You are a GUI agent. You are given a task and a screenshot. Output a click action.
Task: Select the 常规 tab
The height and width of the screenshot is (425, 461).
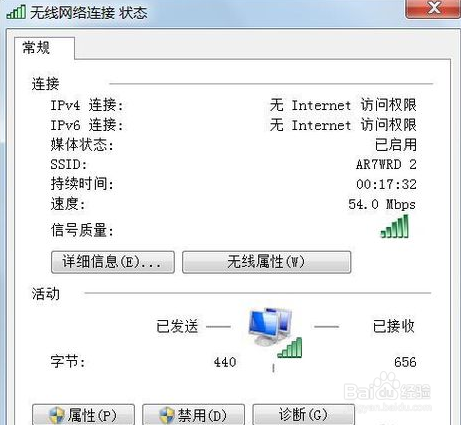coord(36,47)
